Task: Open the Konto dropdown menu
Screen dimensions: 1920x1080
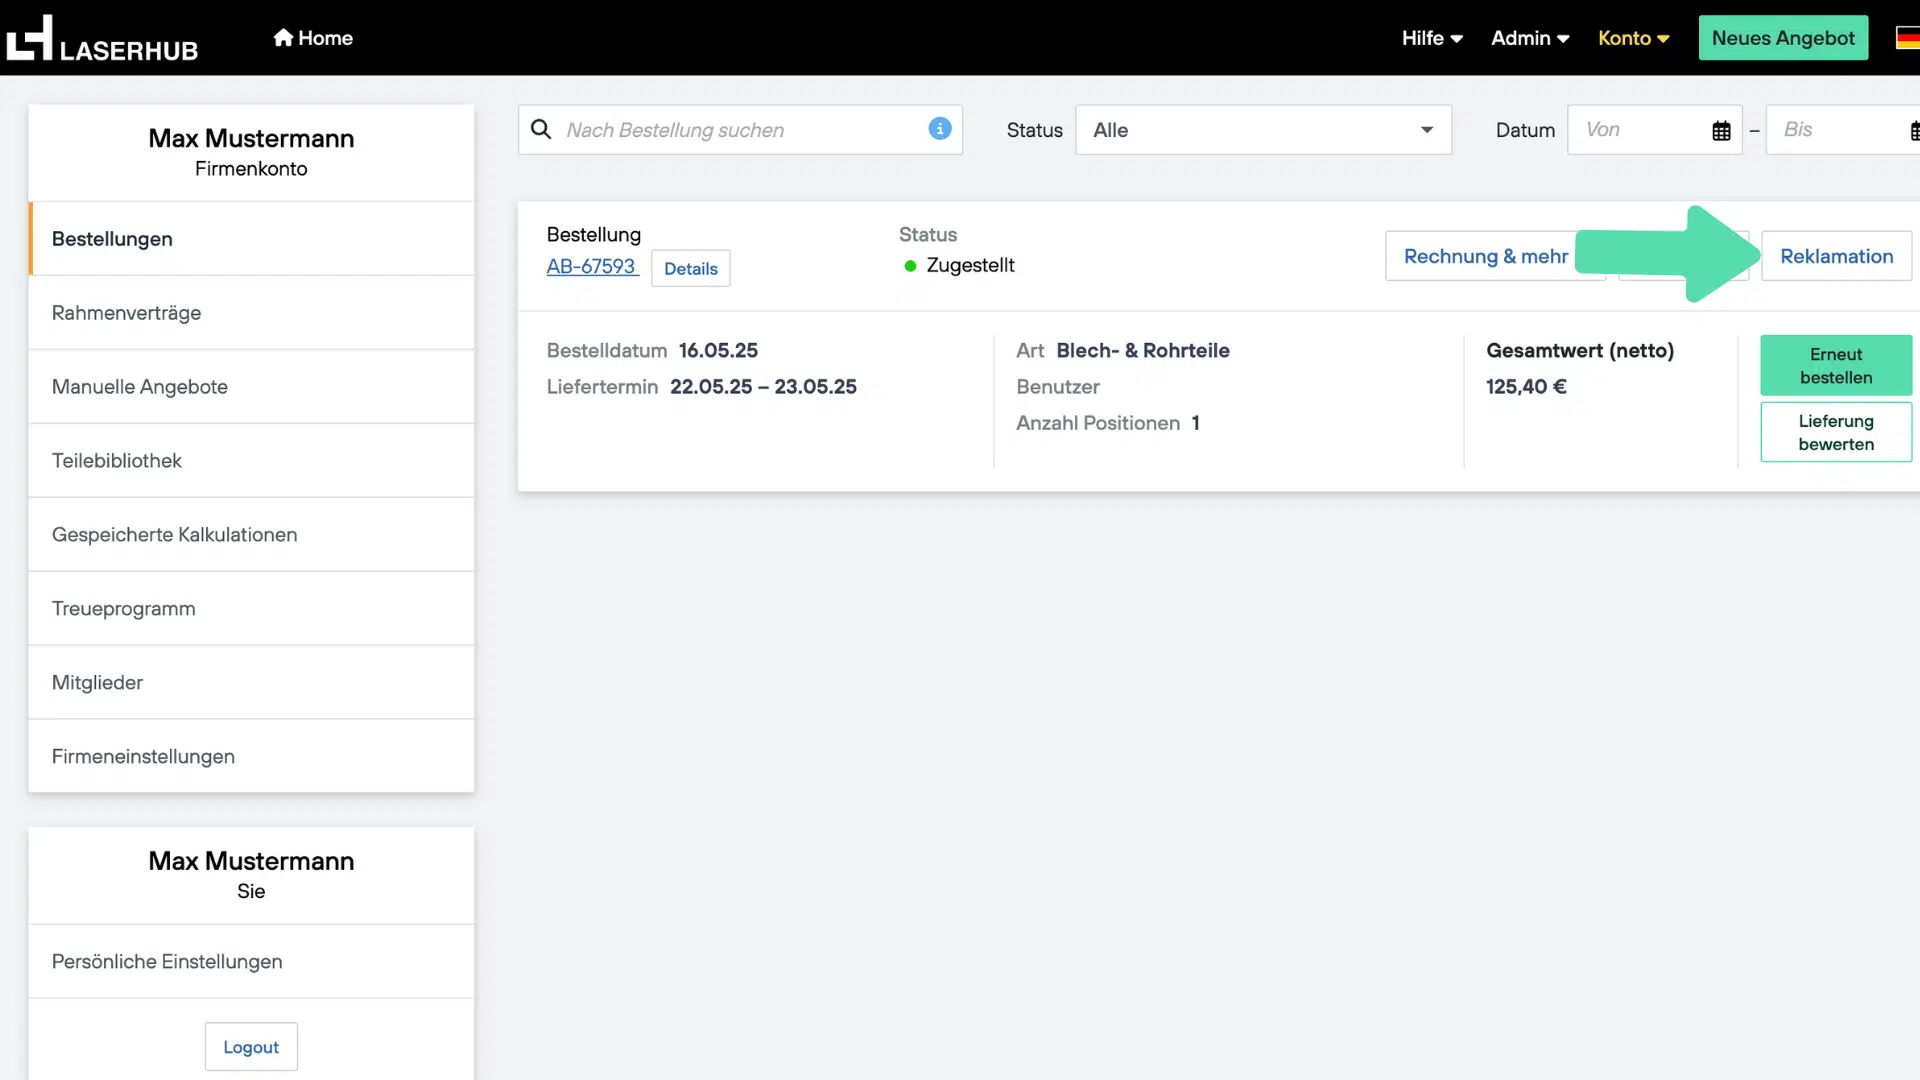Action: [x=1634, y=38]
